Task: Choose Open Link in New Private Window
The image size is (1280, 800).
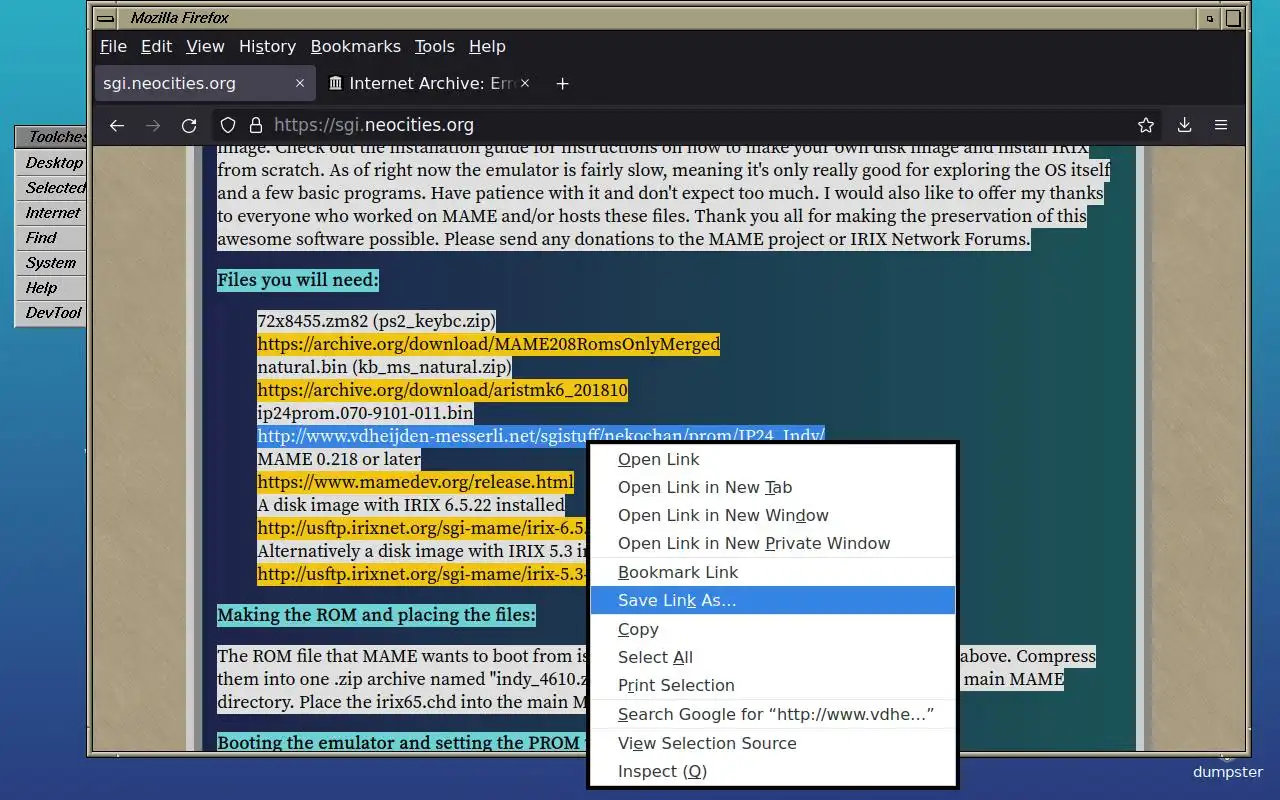Action: pos(772,544)
